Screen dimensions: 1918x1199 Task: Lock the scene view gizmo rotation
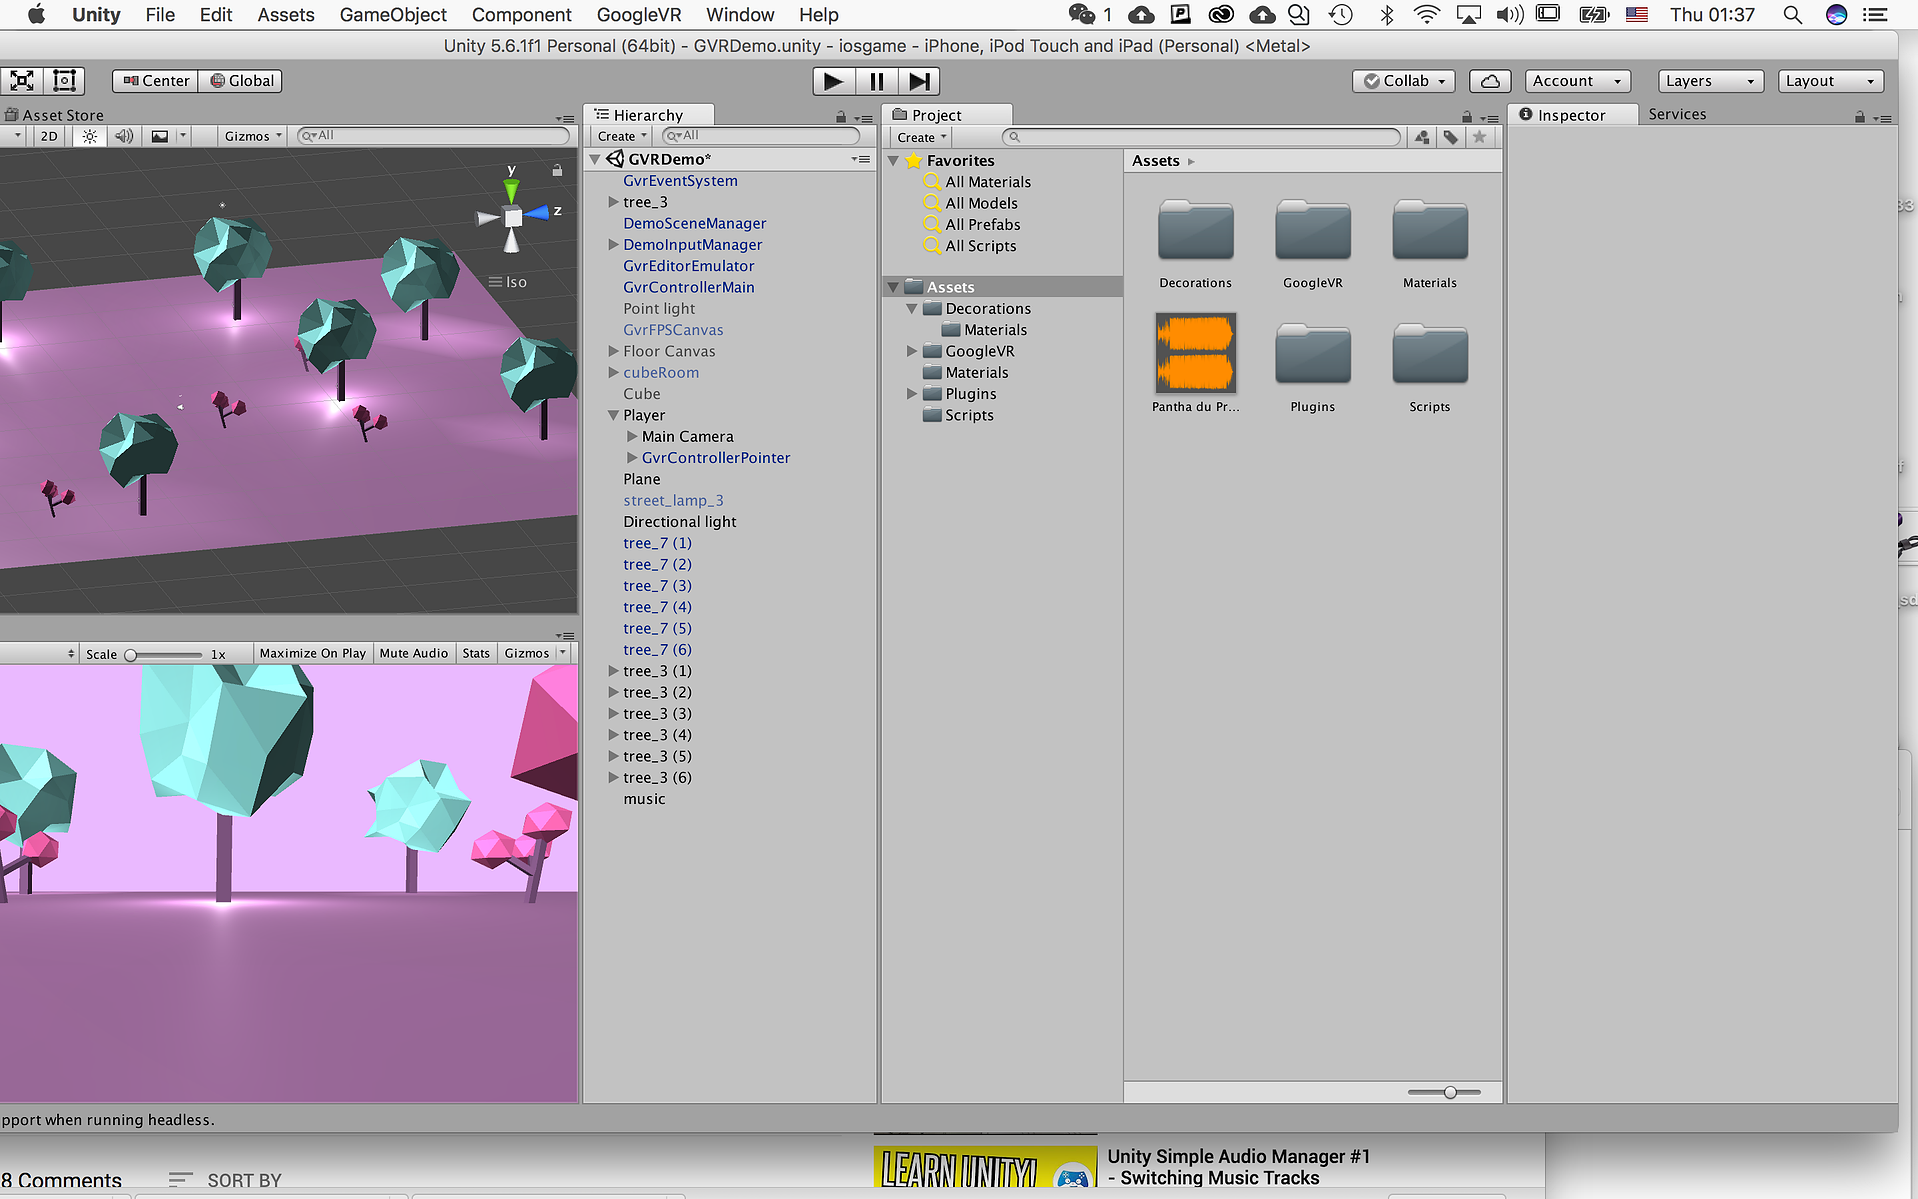(557, 170)
